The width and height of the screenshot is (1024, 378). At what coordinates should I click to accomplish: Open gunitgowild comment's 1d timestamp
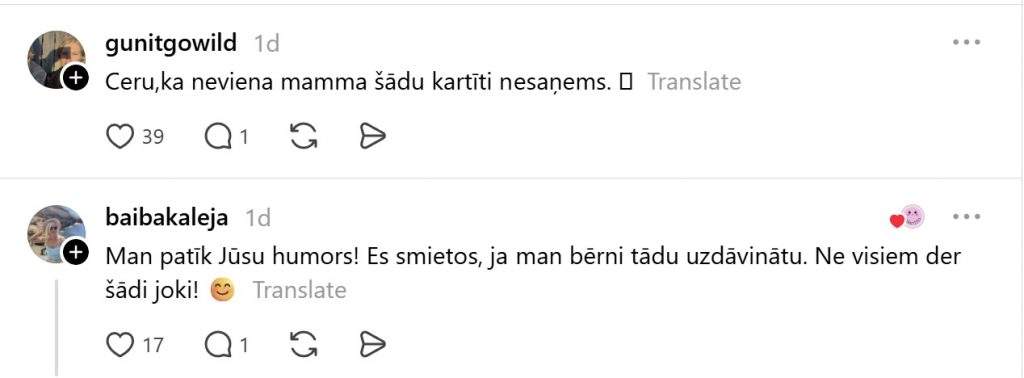[266, 44]
